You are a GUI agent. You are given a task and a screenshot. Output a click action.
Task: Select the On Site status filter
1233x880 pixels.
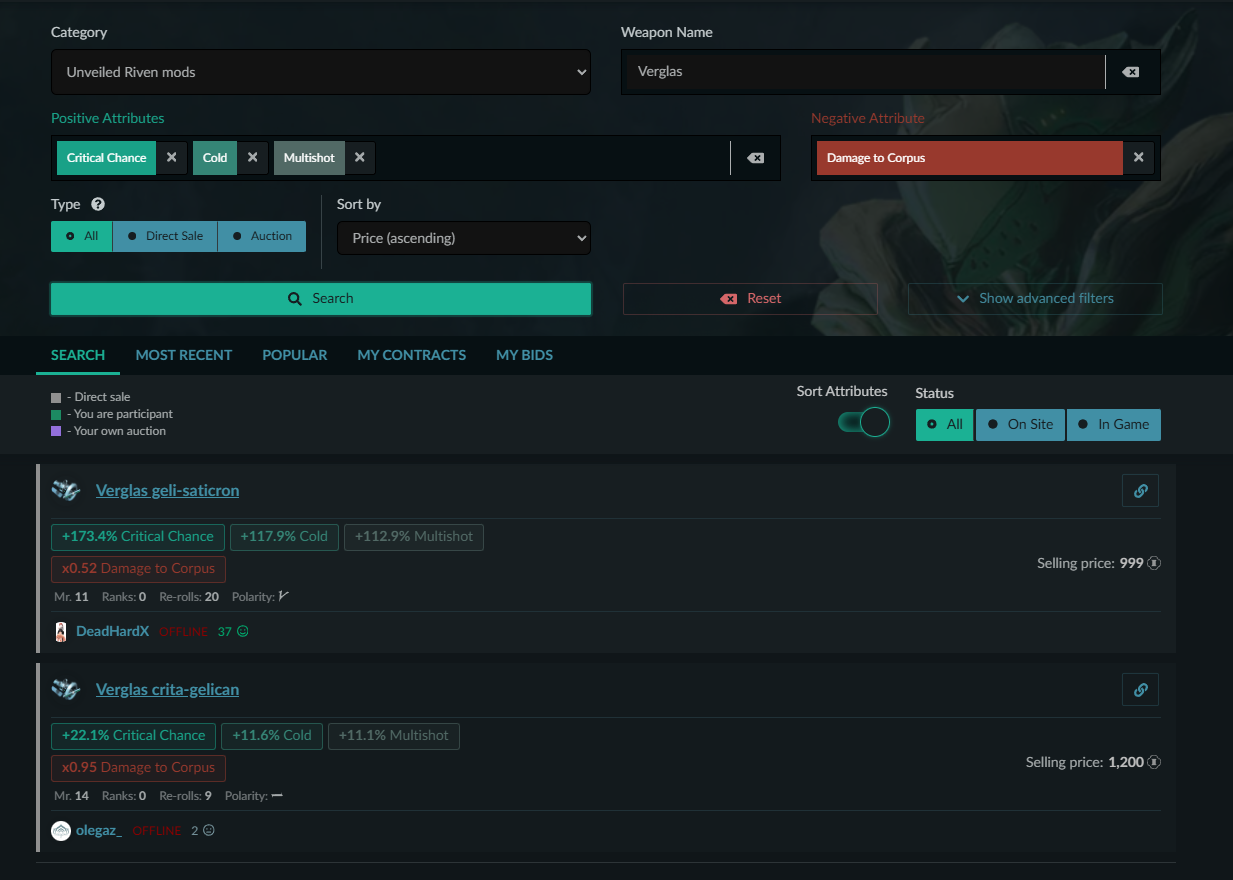pos(1020,424)
